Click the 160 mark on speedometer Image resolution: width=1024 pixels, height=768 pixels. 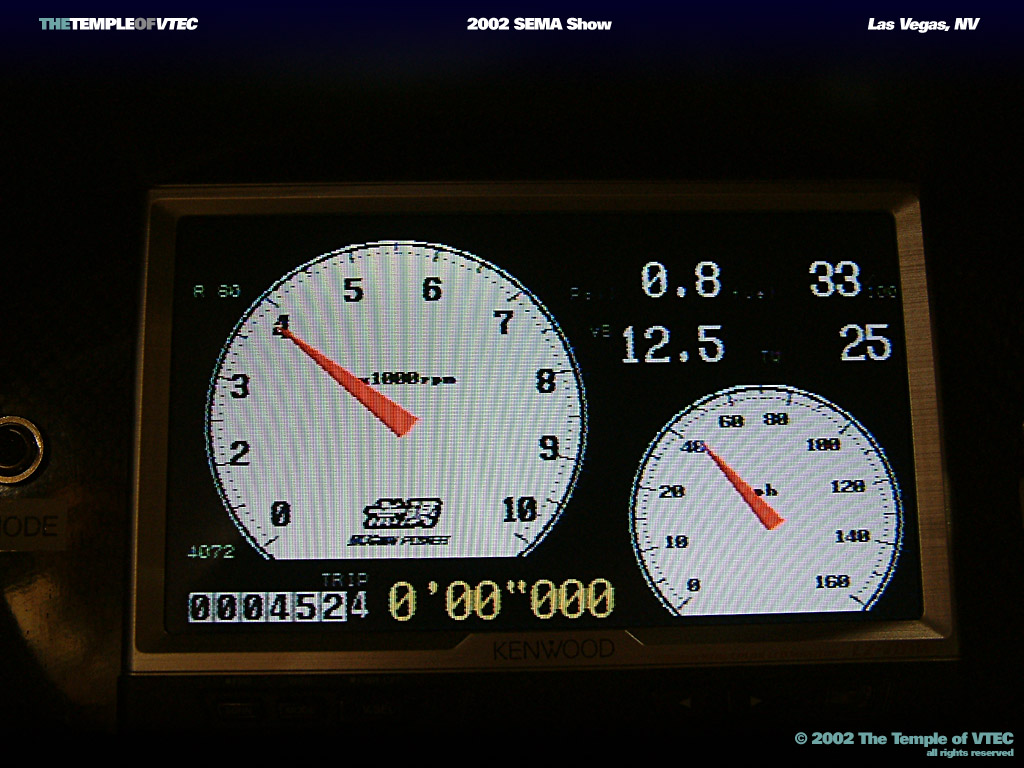point(832,581)
